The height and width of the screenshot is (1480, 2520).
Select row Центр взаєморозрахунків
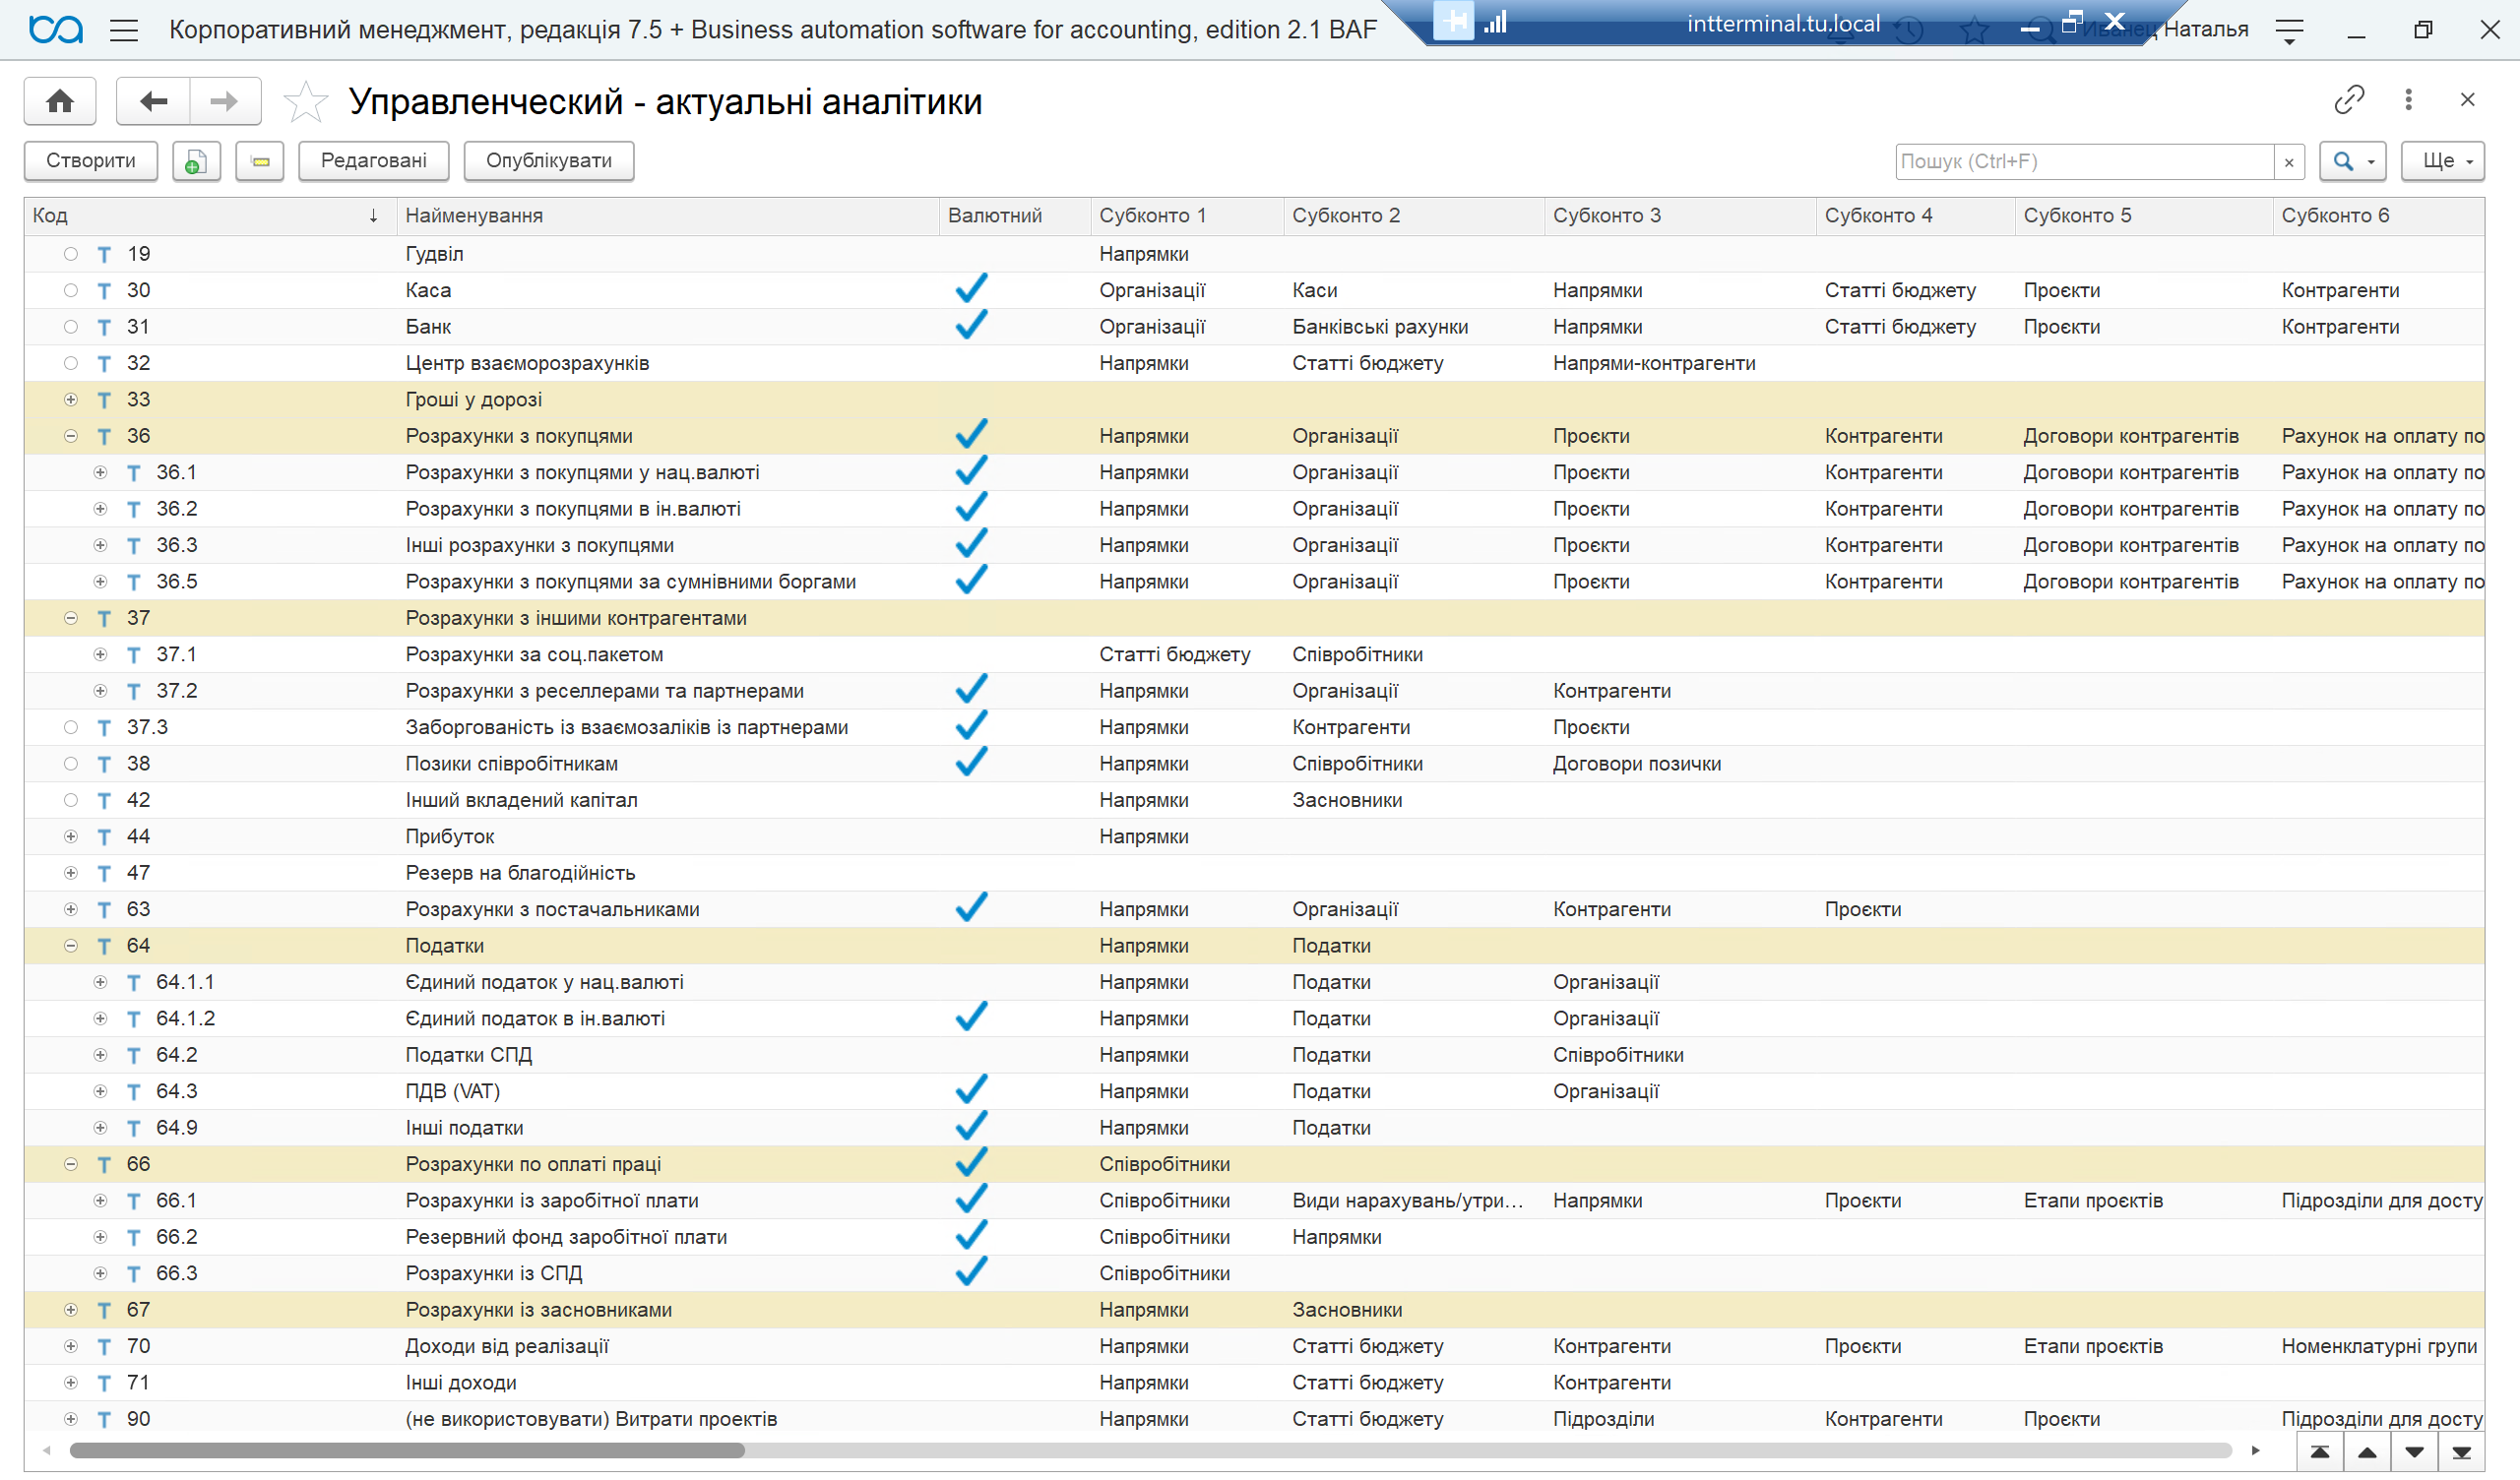[1254, 364]
